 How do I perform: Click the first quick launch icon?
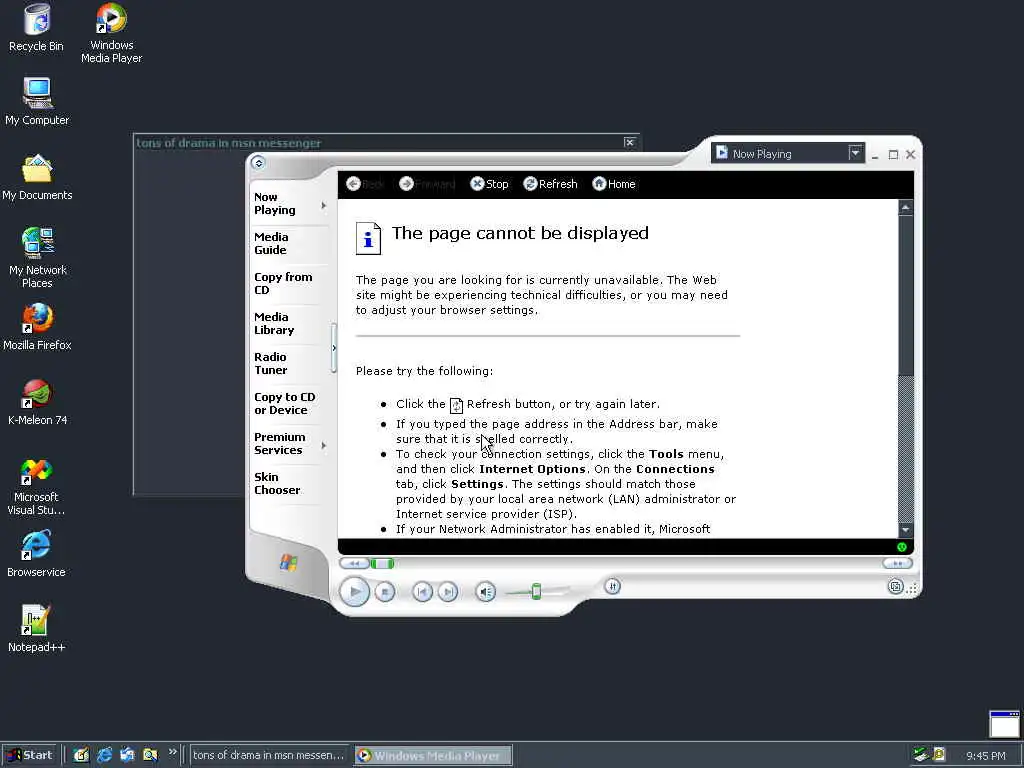(x=81, y=755)
